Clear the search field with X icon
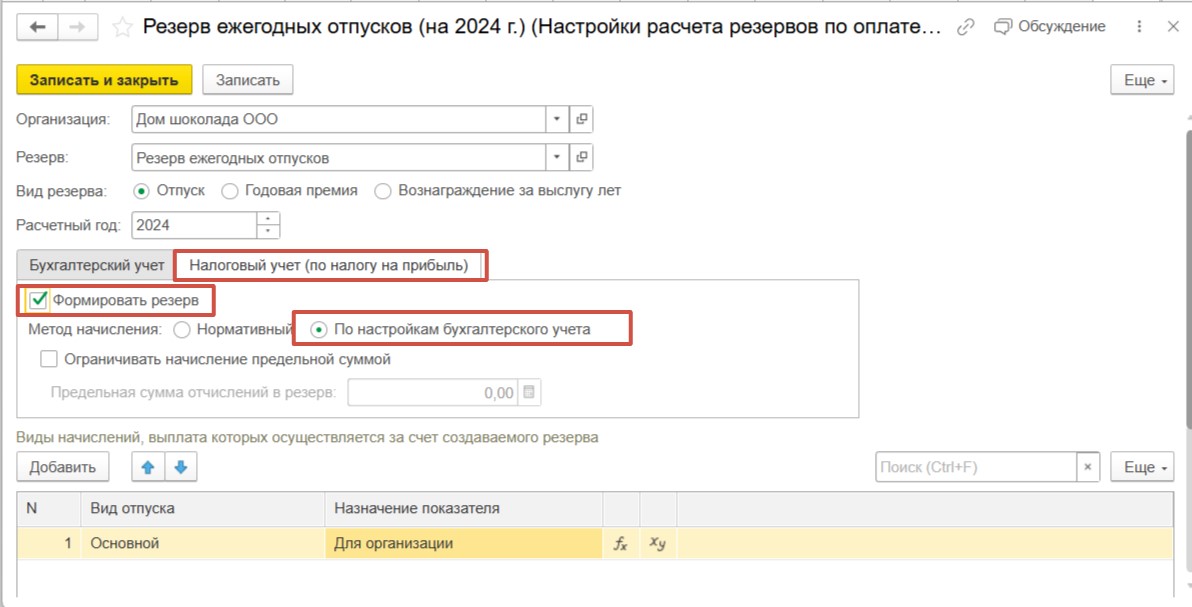This screenshot has height=607, width=1192. coord(1088,467)
